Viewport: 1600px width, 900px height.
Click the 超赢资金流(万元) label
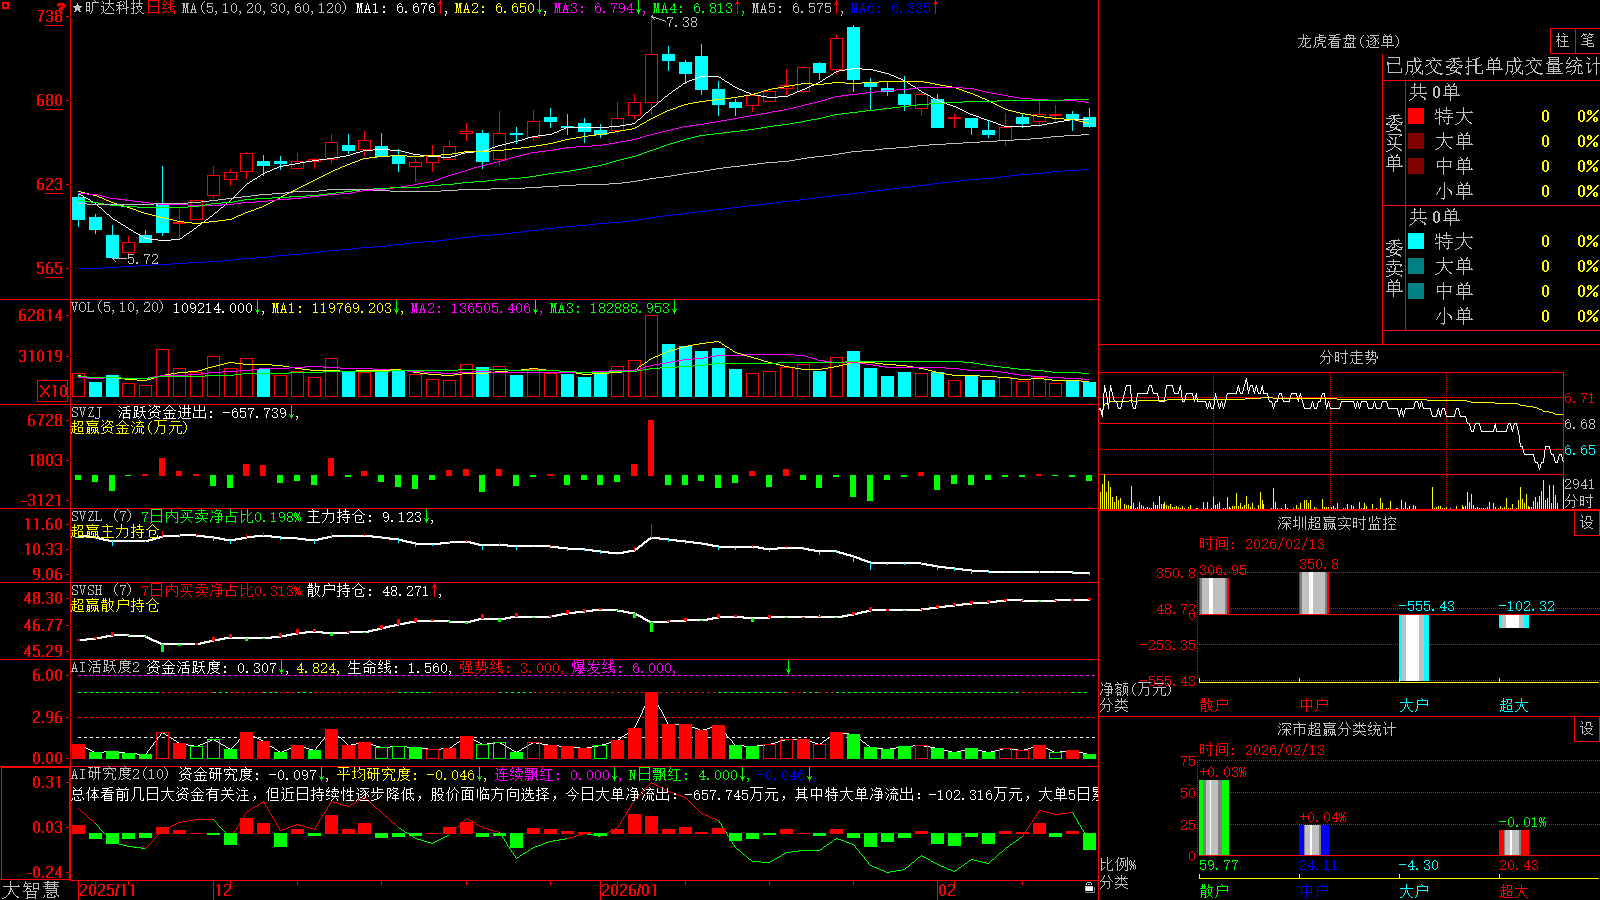point(129,427)
